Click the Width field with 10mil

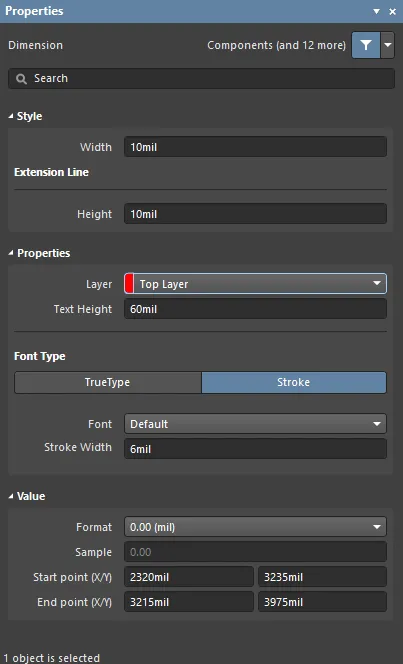(x=255, y=147)
